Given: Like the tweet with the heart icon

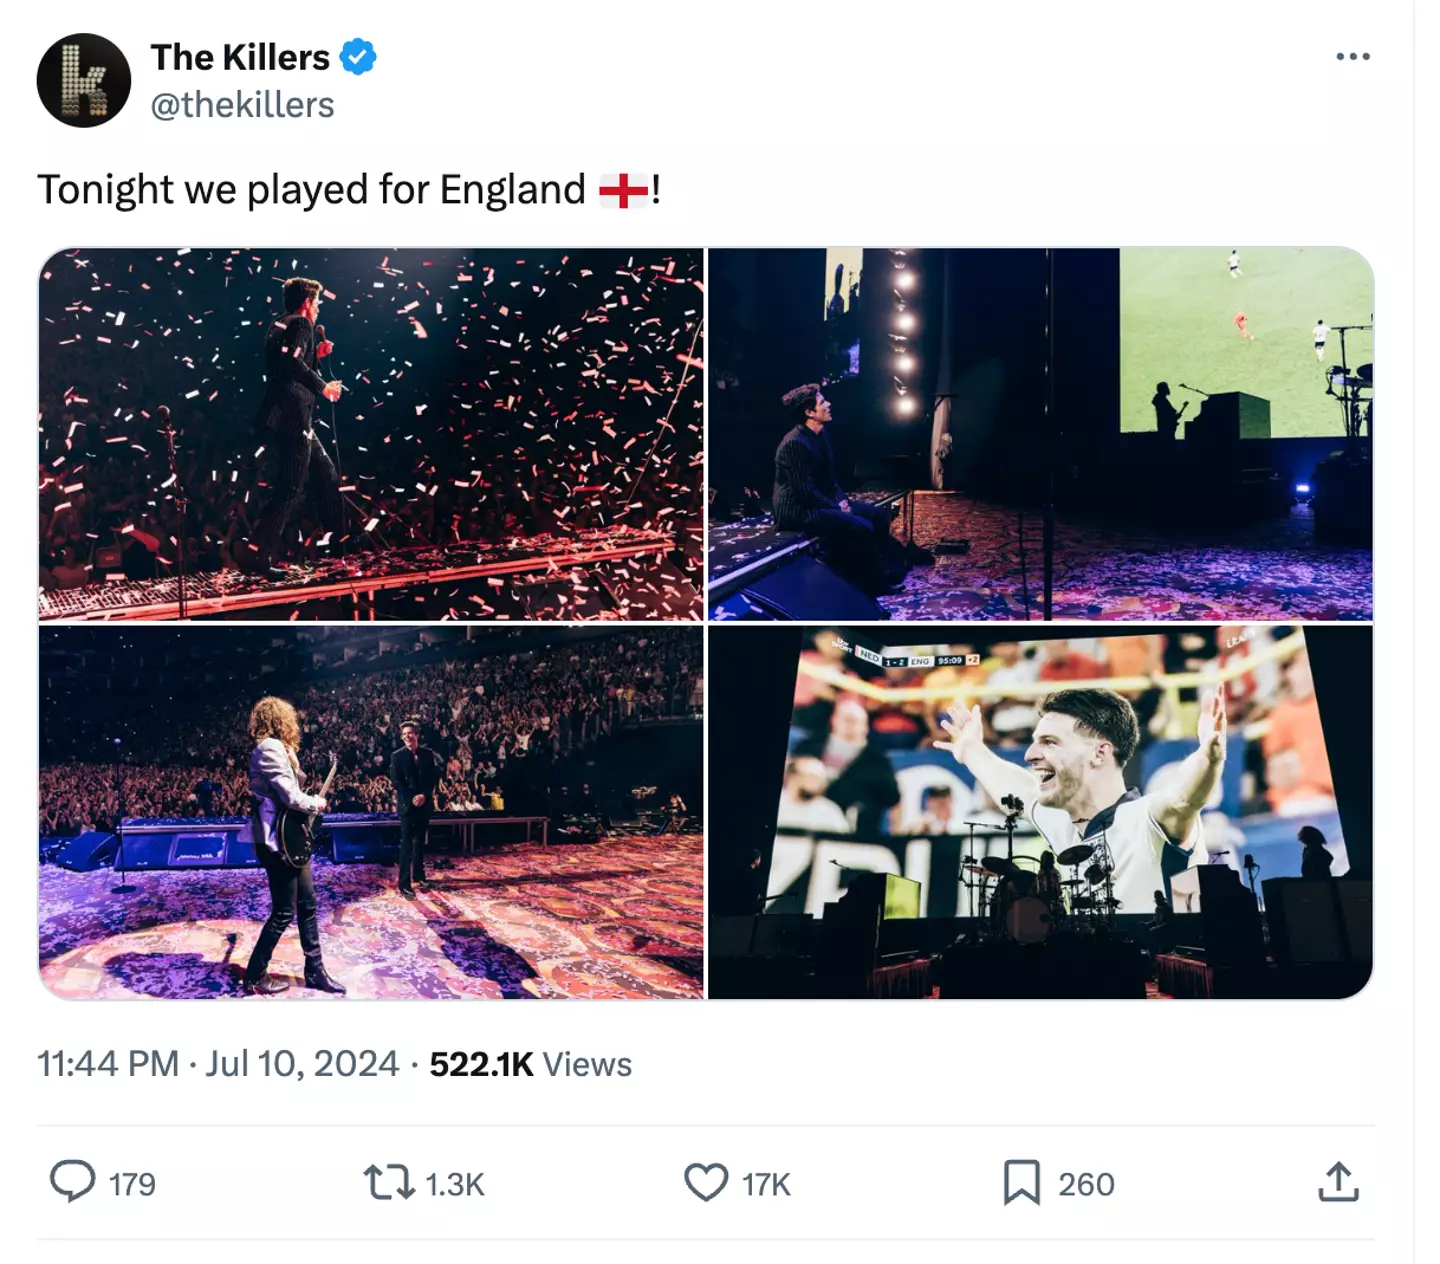Looking at the screenshot, I should [x=706, y=1182].
